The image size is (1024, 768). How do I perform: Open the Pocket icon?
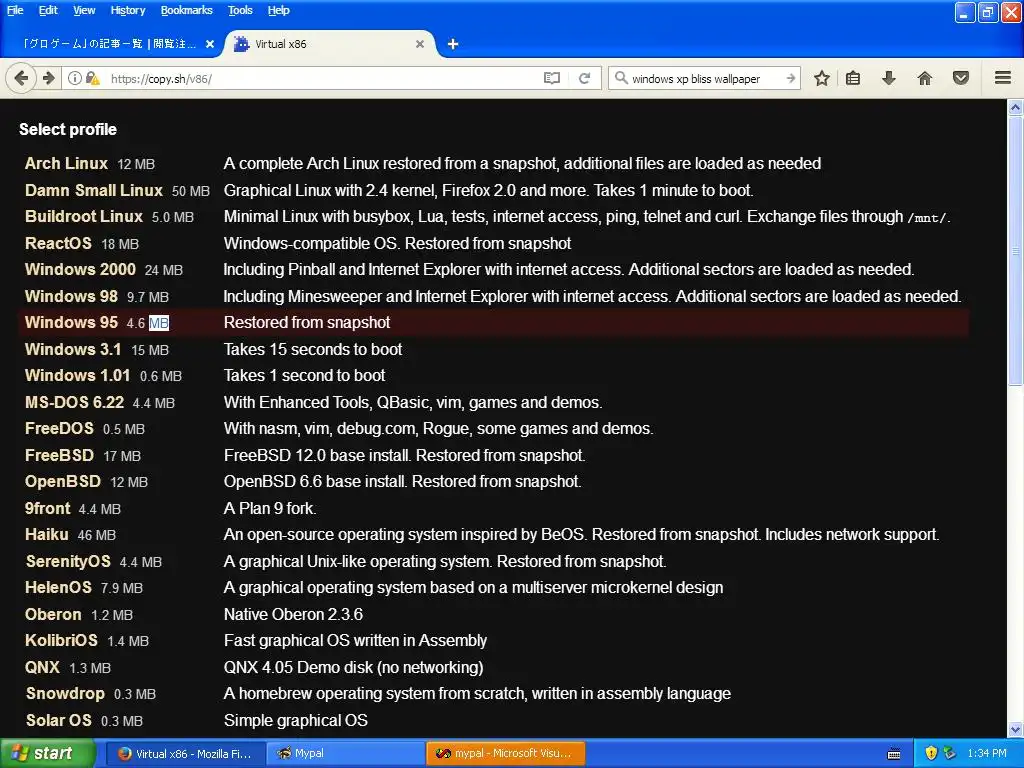coord(961,78)
